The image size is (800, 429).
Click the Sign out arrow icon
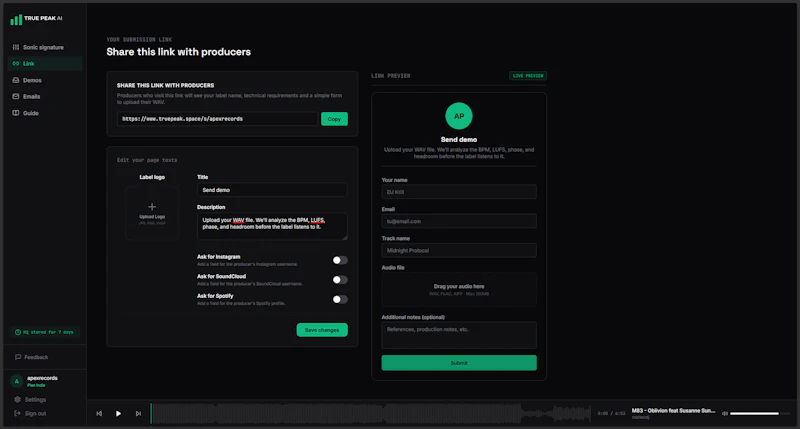(17, 413)
